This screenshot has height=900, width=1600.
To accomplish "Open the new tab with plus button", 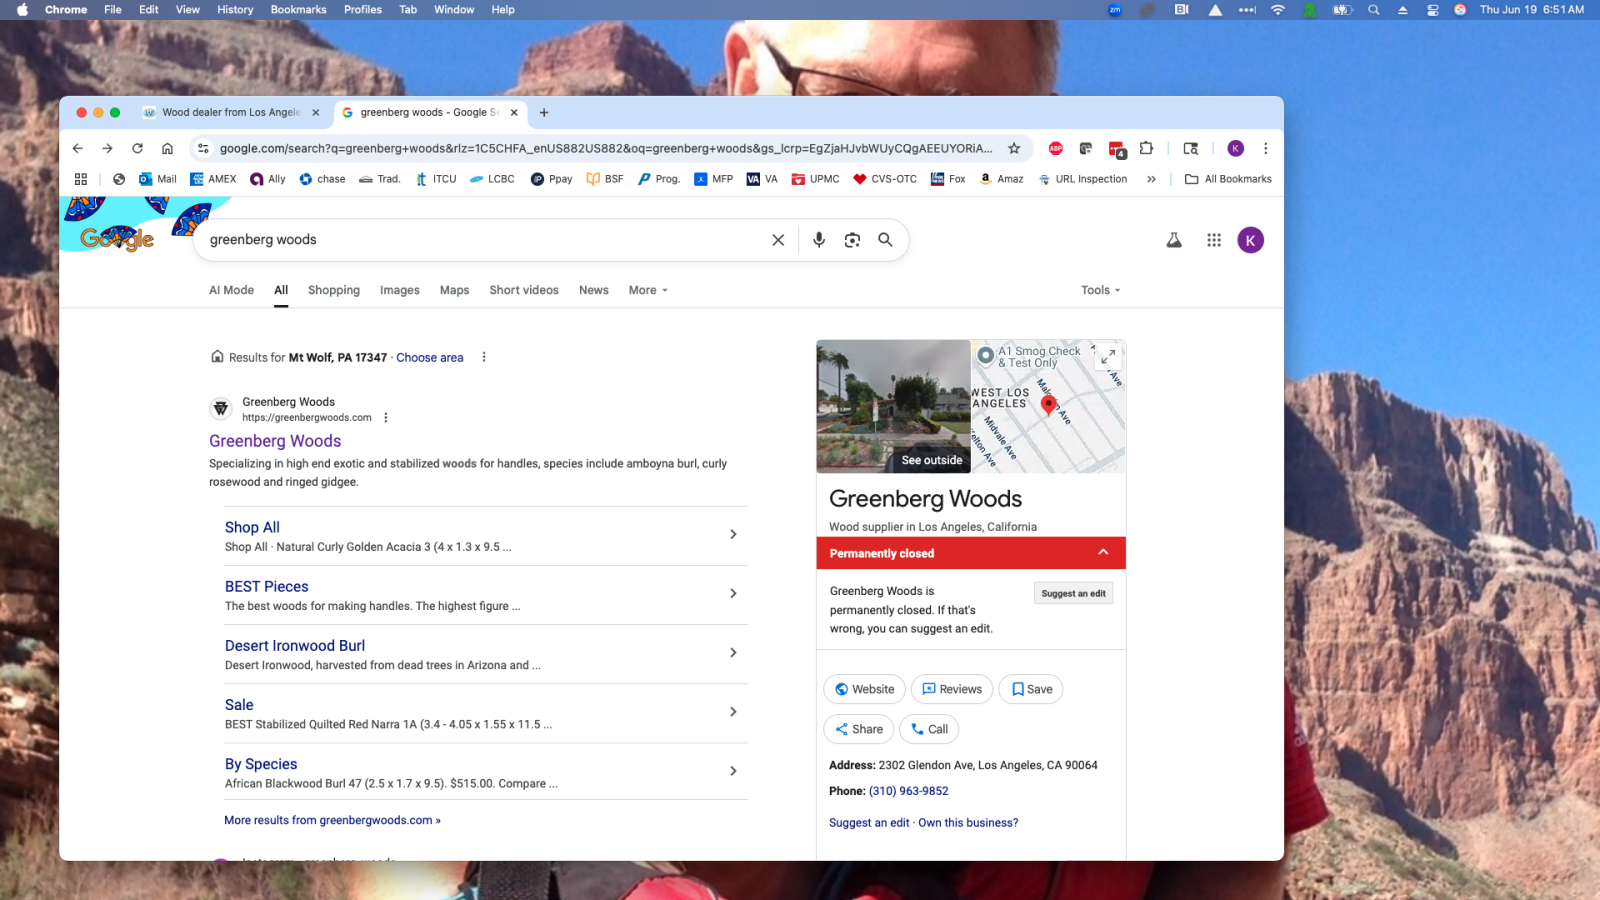I will click(x=544, y=113).
